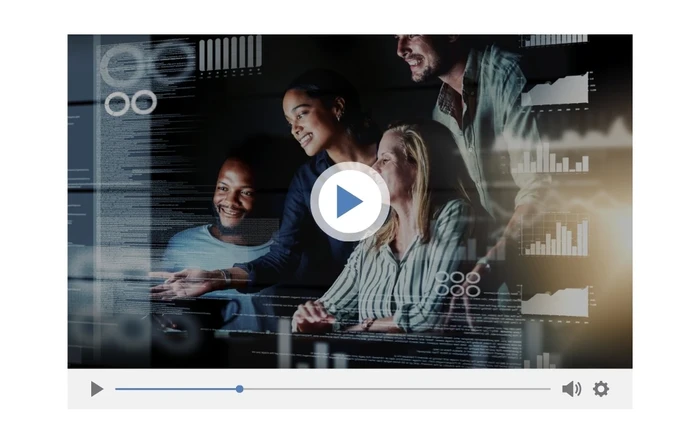Viewport: 700px width, 443px height.
Task: Open the video settings gear
Action: (x=601, y=389)
